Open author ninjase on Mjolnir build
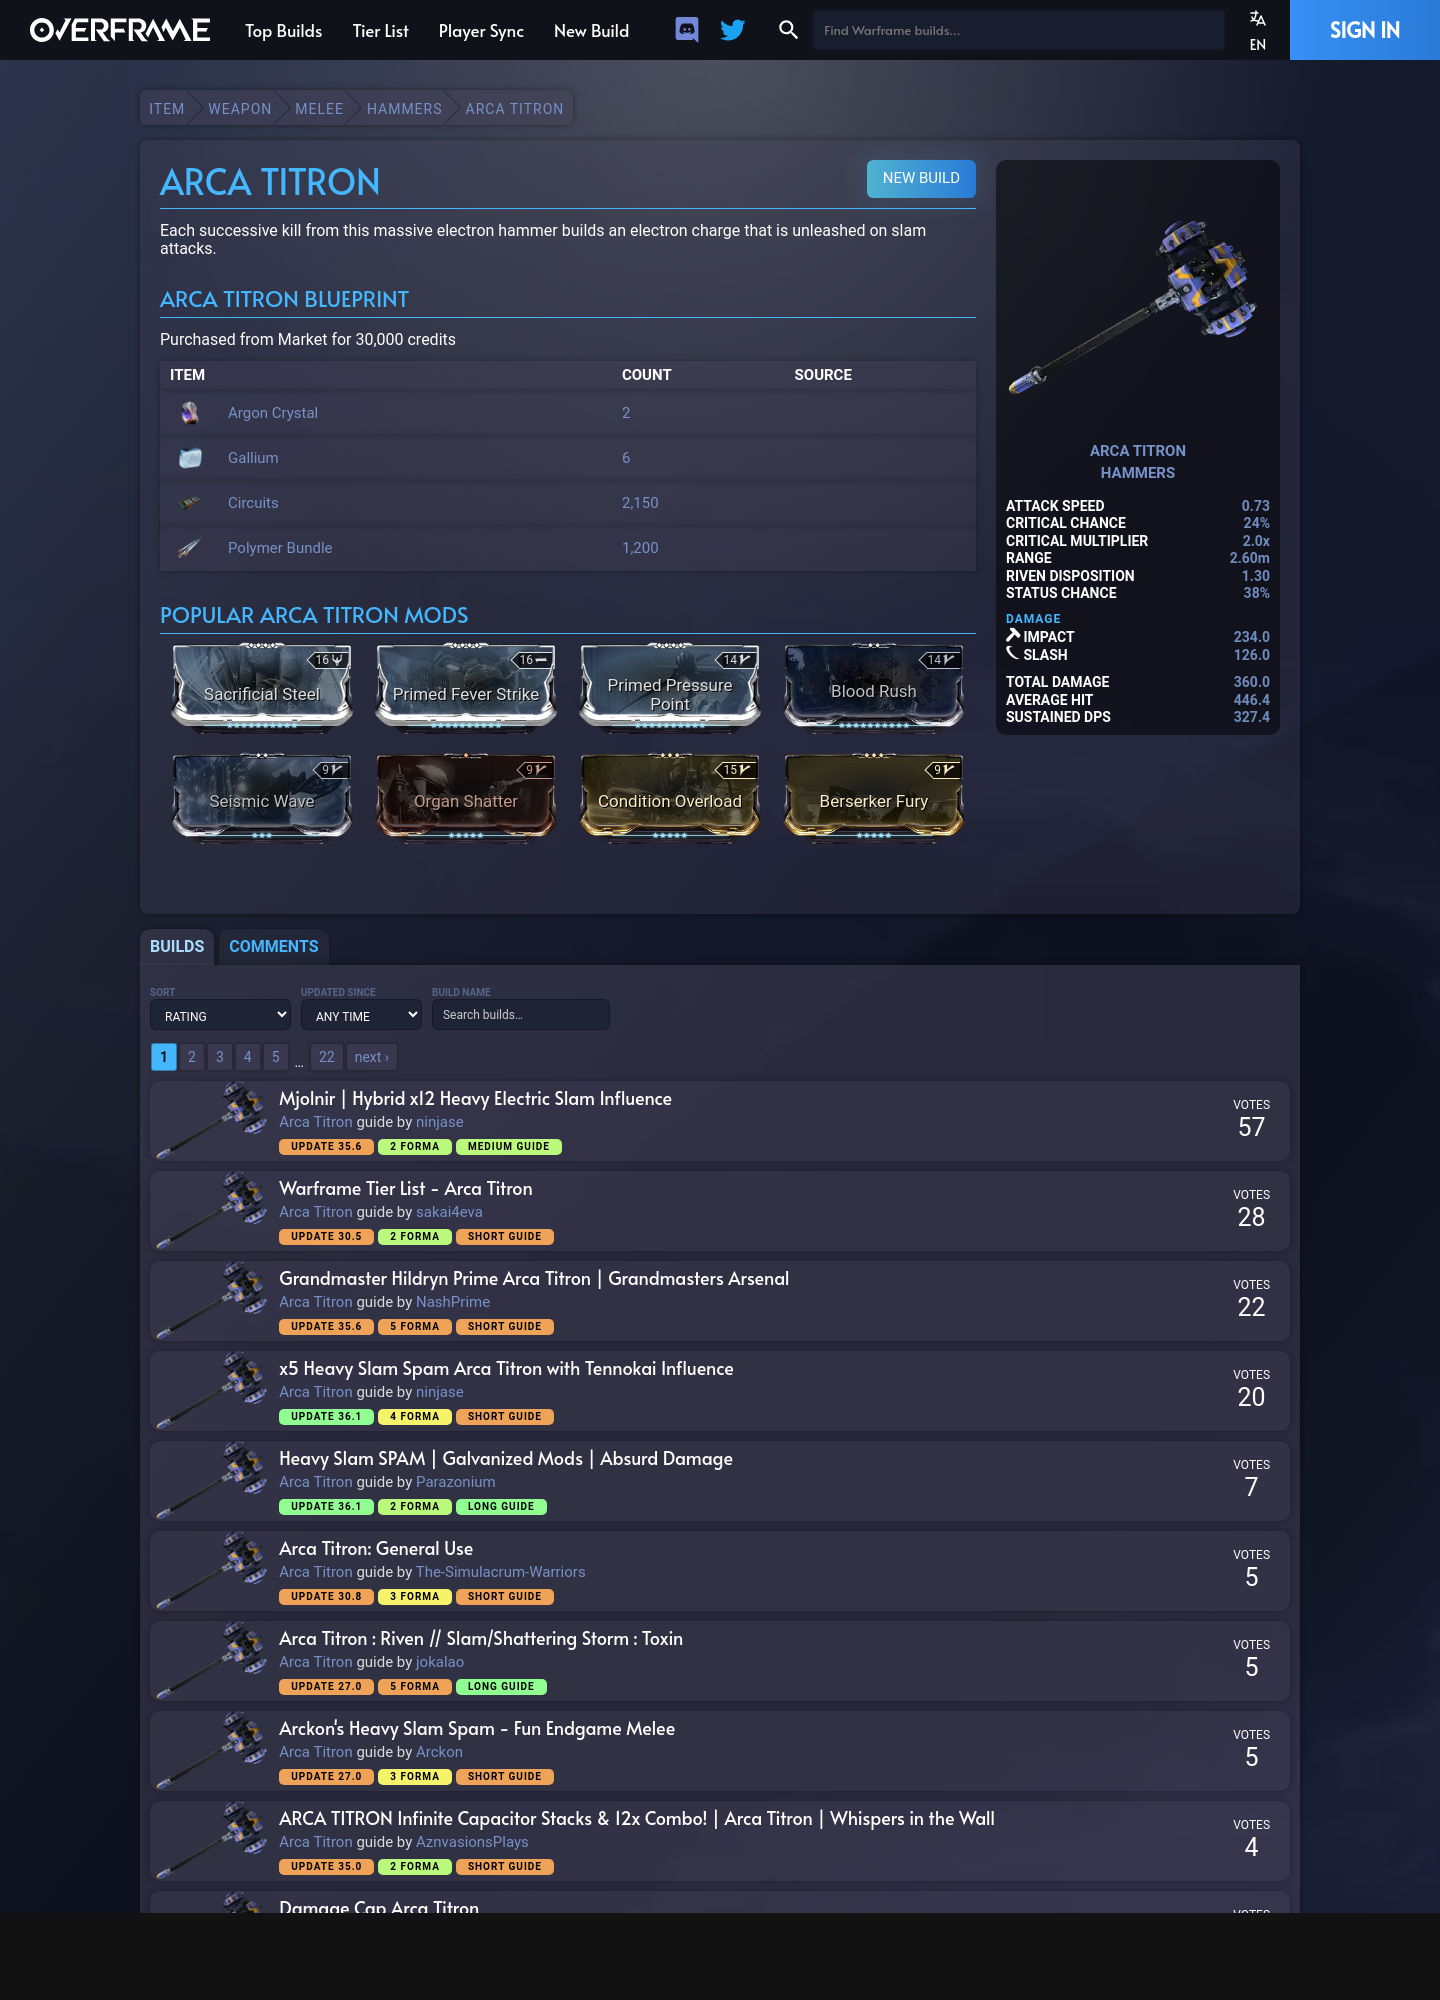Image resolution: width=1440 pixels, height=2000 pixels. pos(440,1122)
